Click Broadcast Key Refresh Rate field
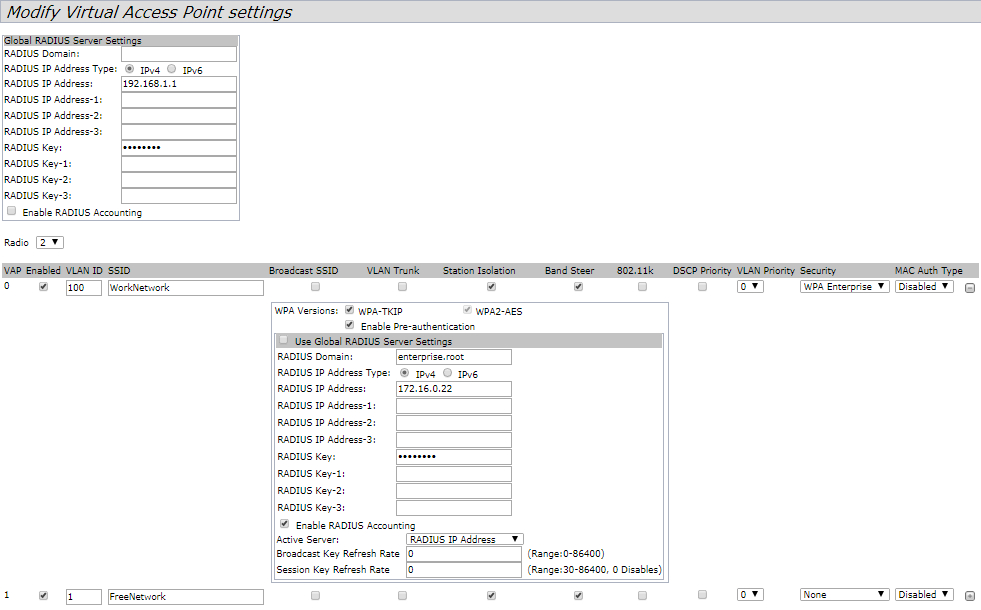 464,554
